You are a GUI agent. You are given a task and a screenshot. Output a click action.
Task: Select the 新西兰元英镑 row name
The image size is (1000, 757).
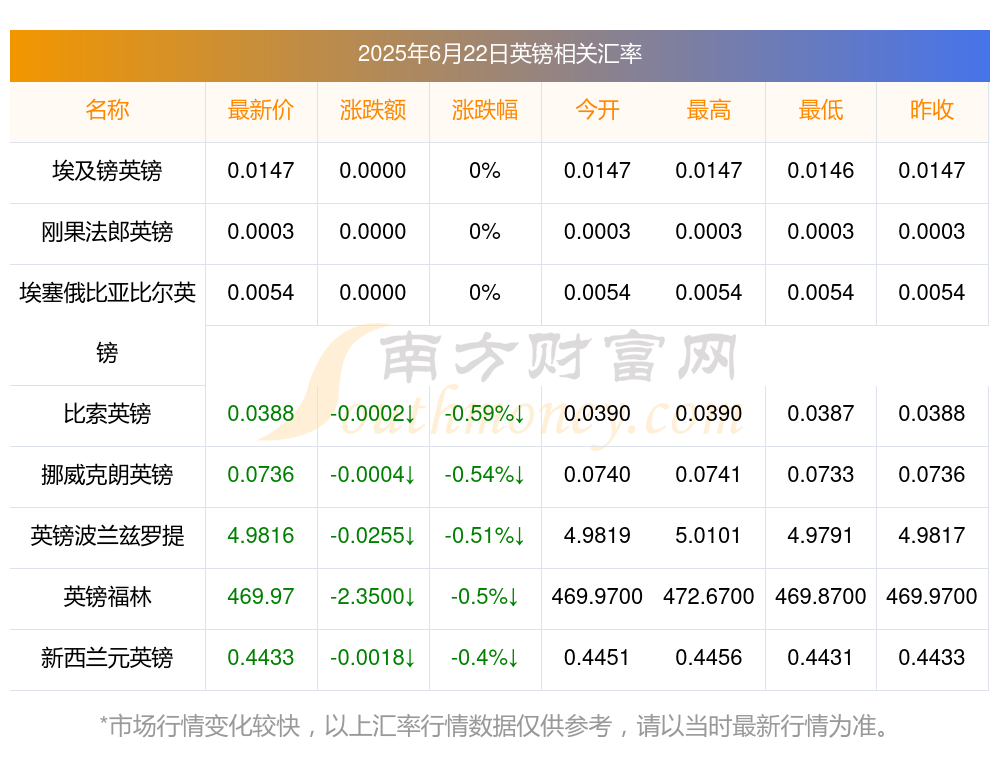pyautogui.click(x=107, y=658)
